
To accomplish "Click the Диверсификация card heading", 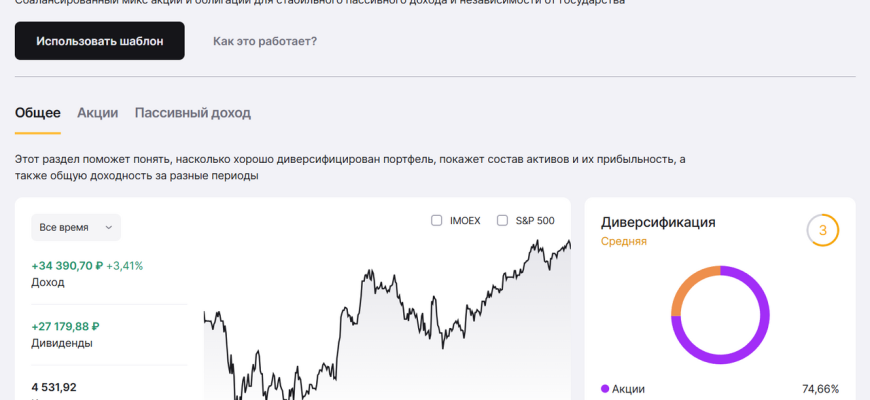I will 658,222.
